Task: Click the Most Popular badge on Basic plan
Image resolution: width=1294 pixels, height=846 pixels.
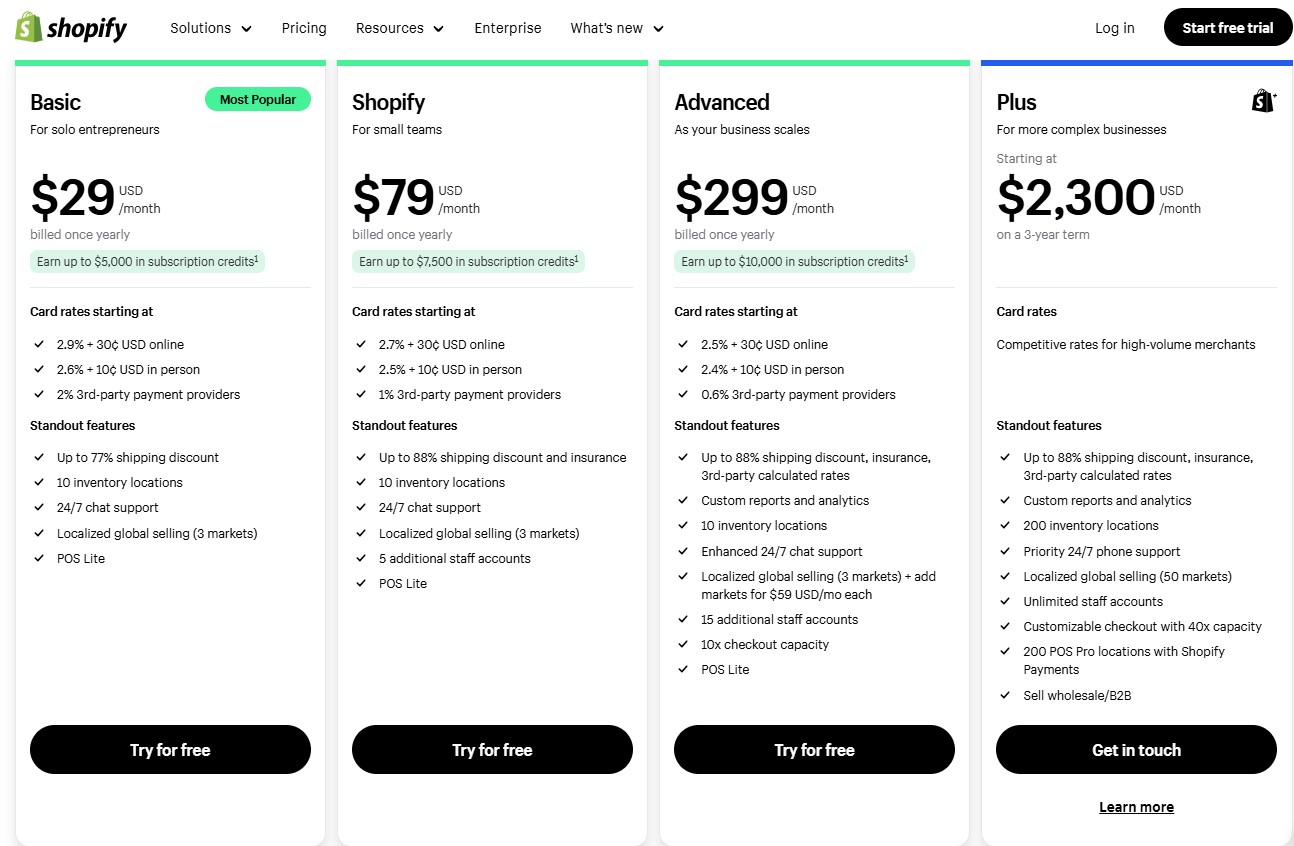Action: 258,99
